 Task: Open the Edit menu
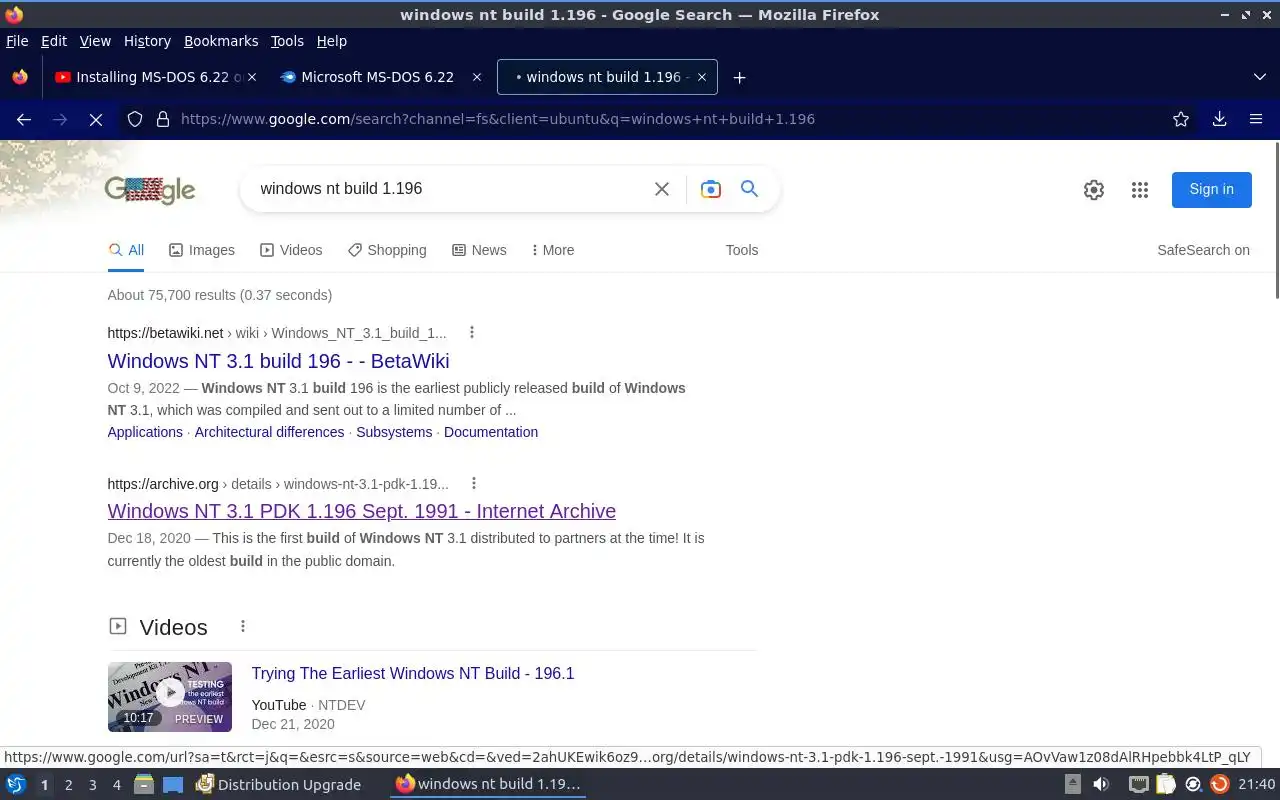point(54,41)
